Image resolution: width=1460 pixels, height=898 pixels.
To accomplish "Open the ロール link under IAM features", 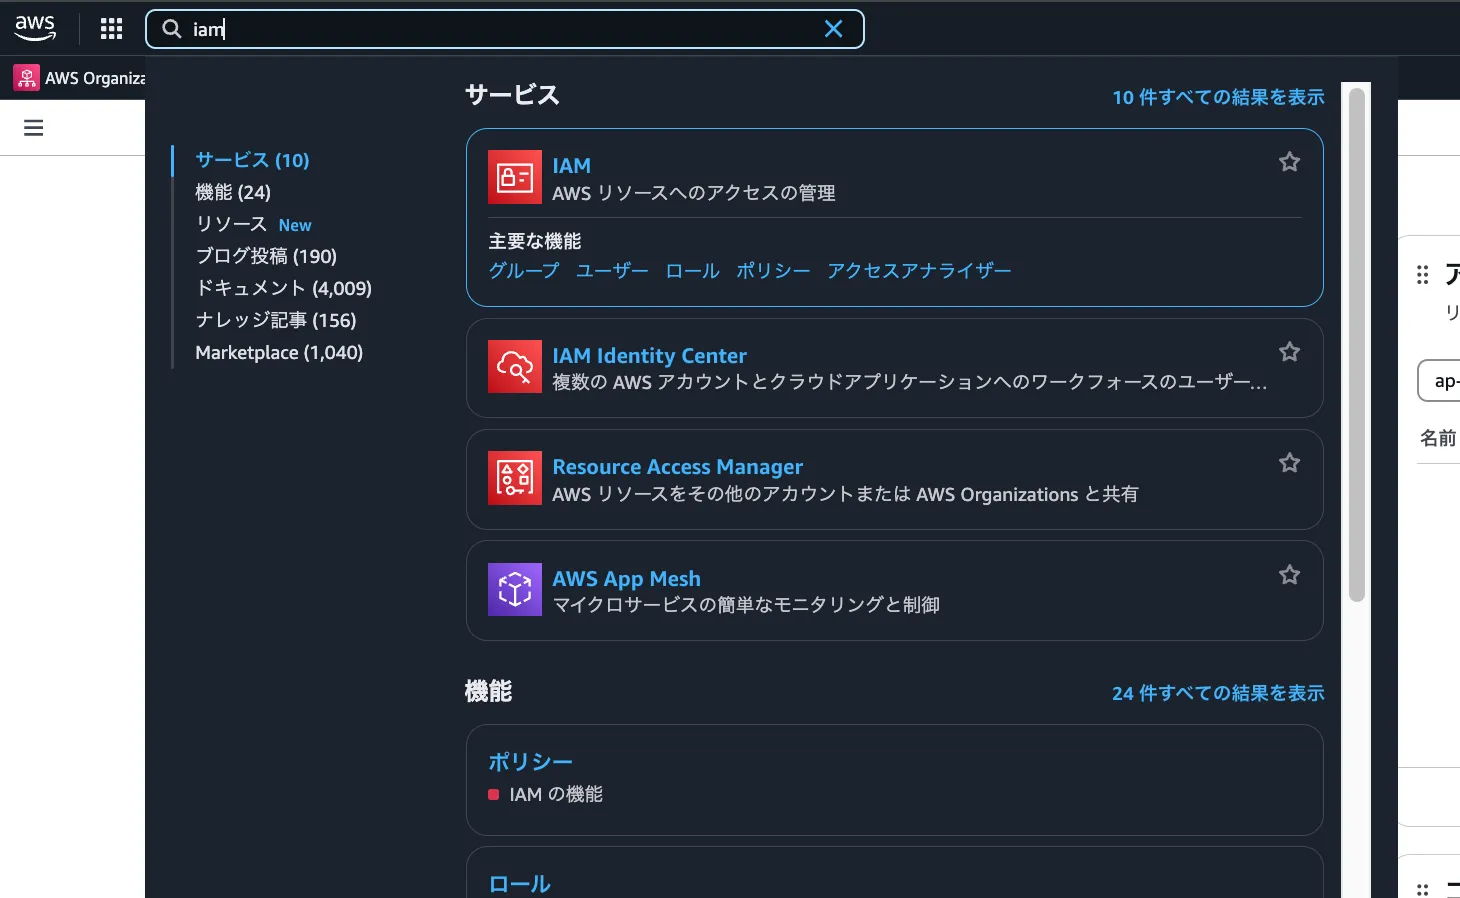I will coord(692,271).
